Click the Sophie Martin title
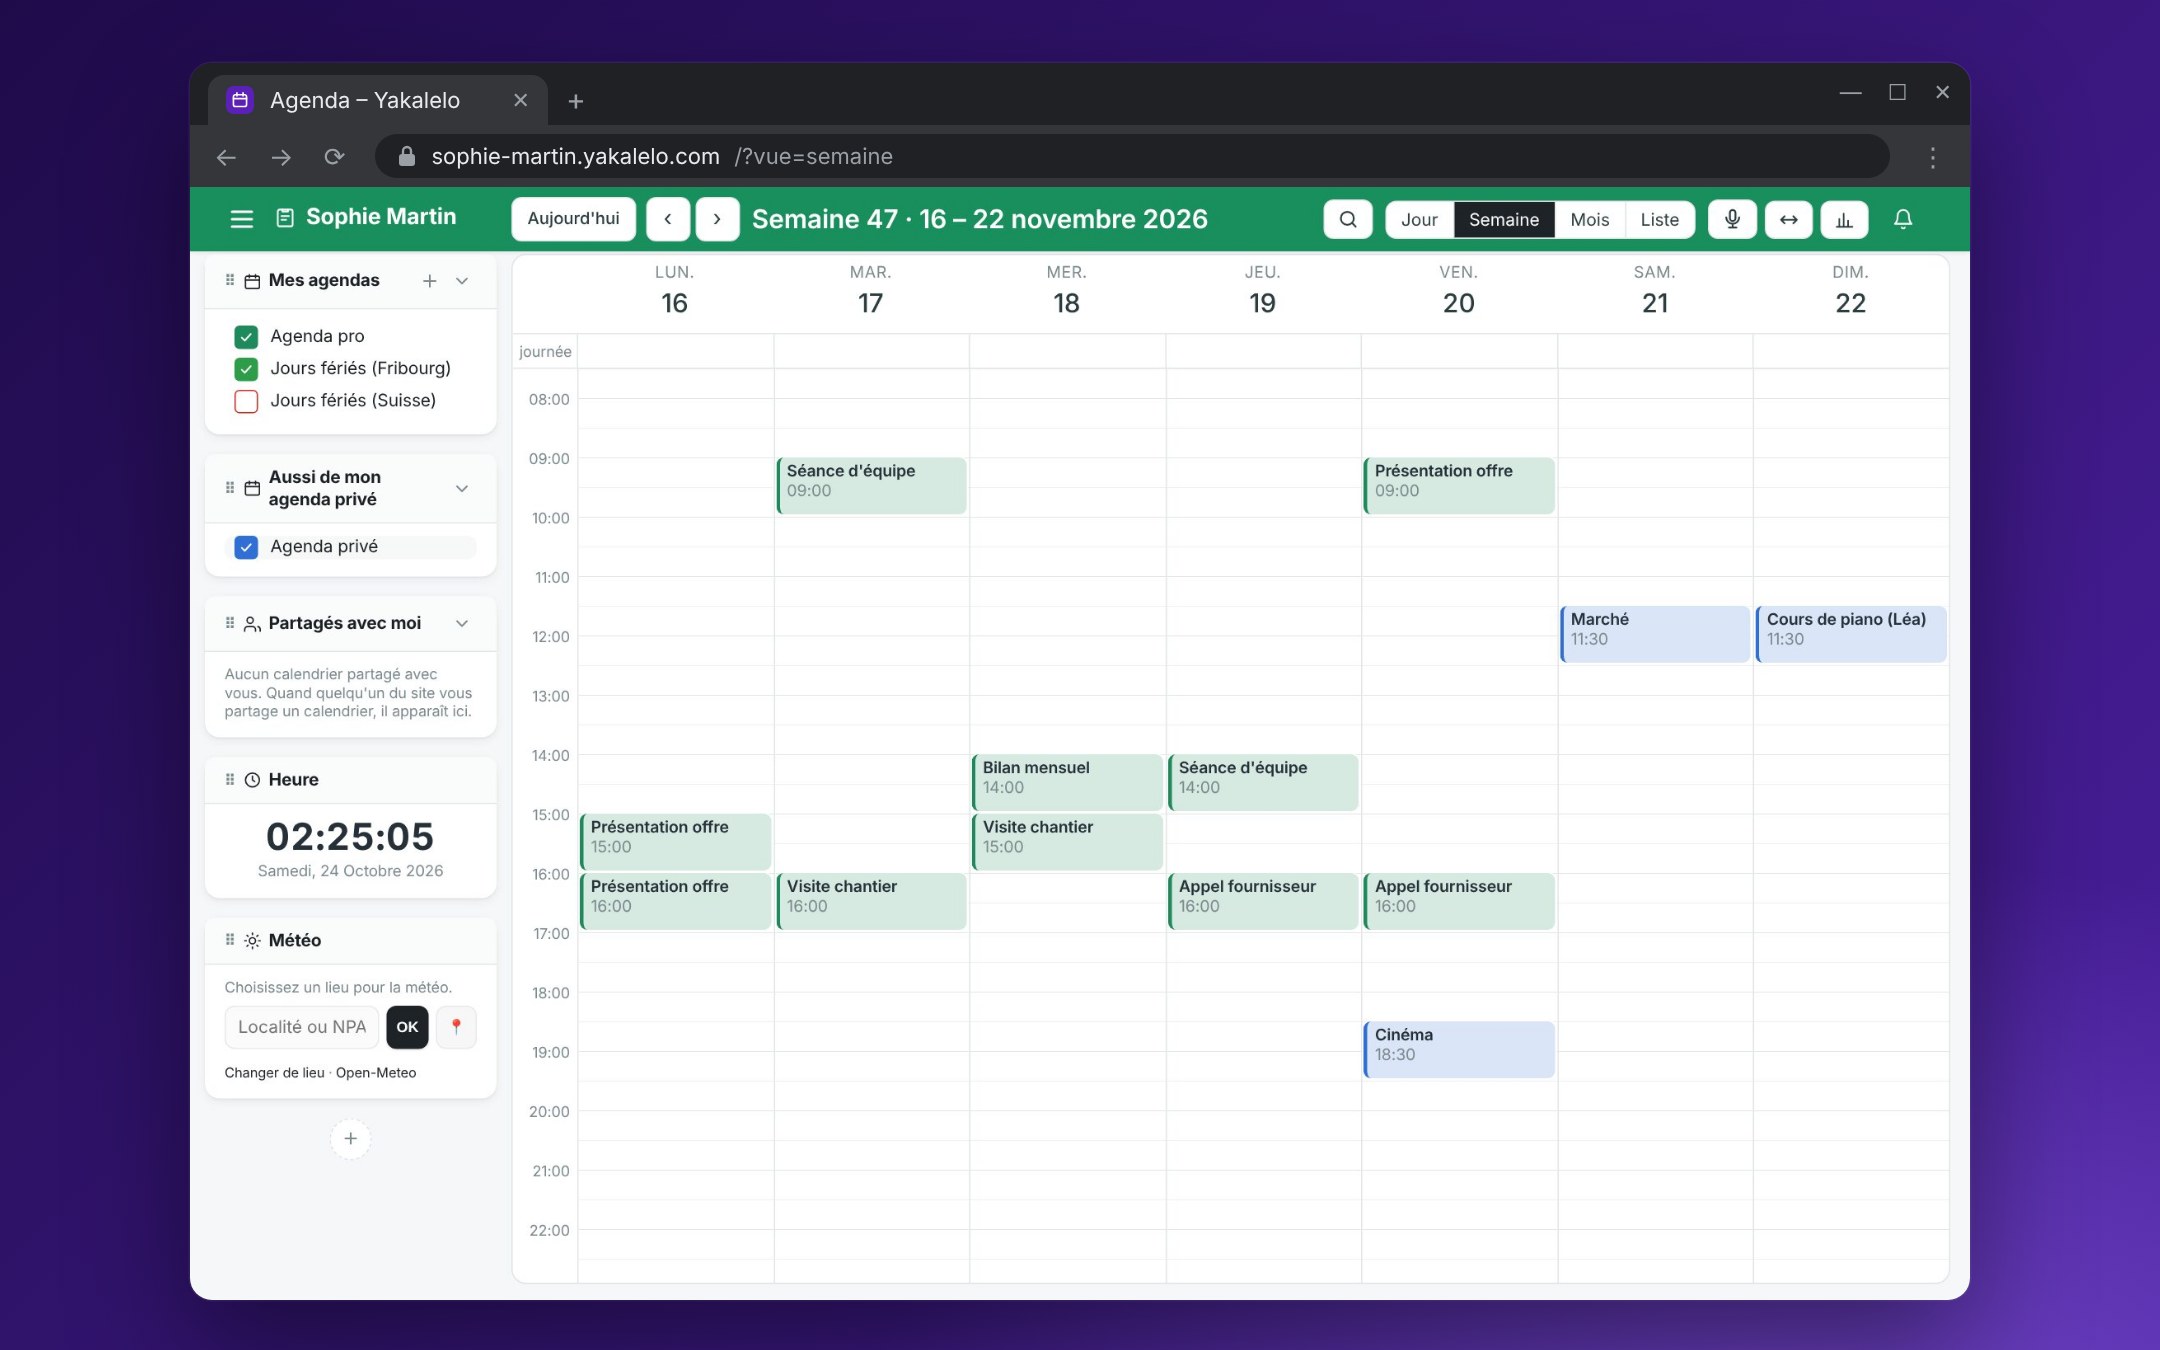This screenshot has width=2160, height=1350. coord(380,217)
